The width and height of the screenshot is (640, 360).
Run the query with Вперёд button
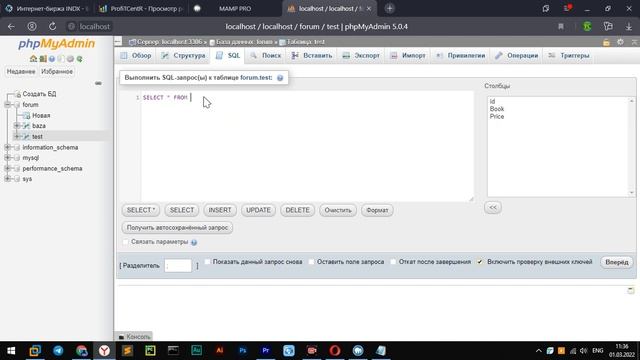[x=617, y=262]
